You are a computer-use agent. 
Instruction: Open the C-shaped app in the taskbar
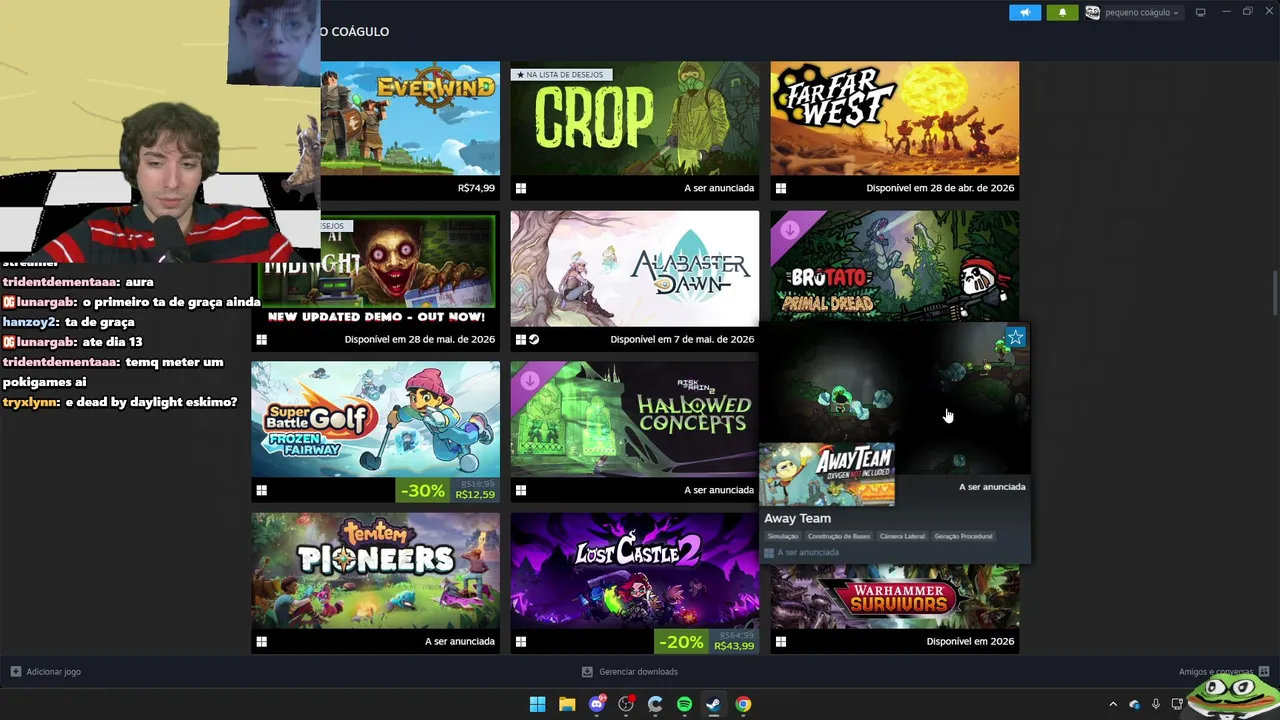655,704
